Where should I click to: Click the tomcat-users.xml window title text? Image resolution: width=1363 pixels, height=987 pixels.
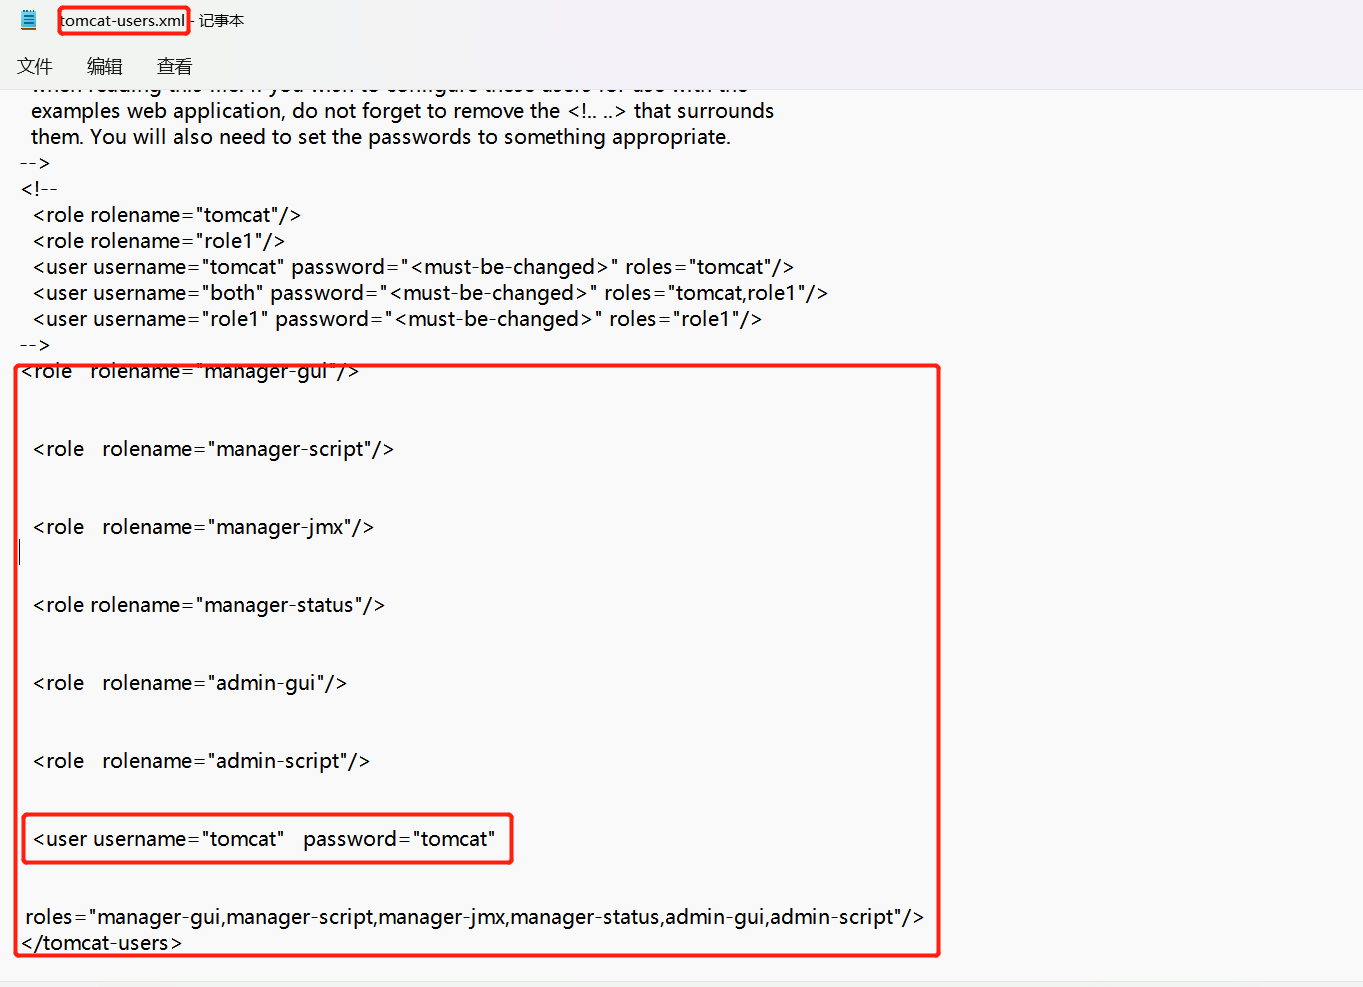123,20
